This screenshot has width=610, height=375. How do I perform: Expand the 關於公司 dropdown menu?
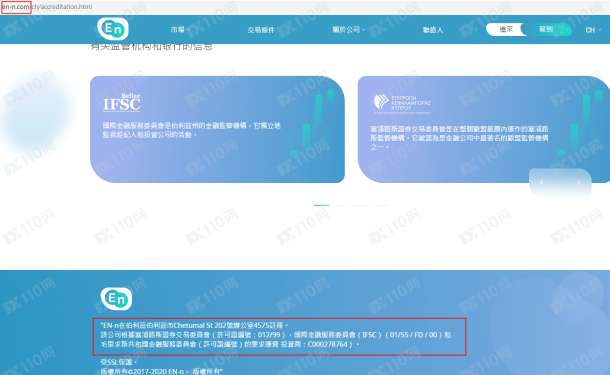coord(349,30)
